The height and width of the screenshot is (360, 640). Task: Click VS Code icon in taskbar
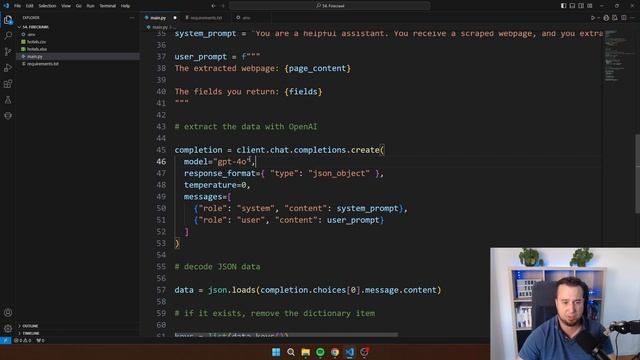click(x=349, y=352)
